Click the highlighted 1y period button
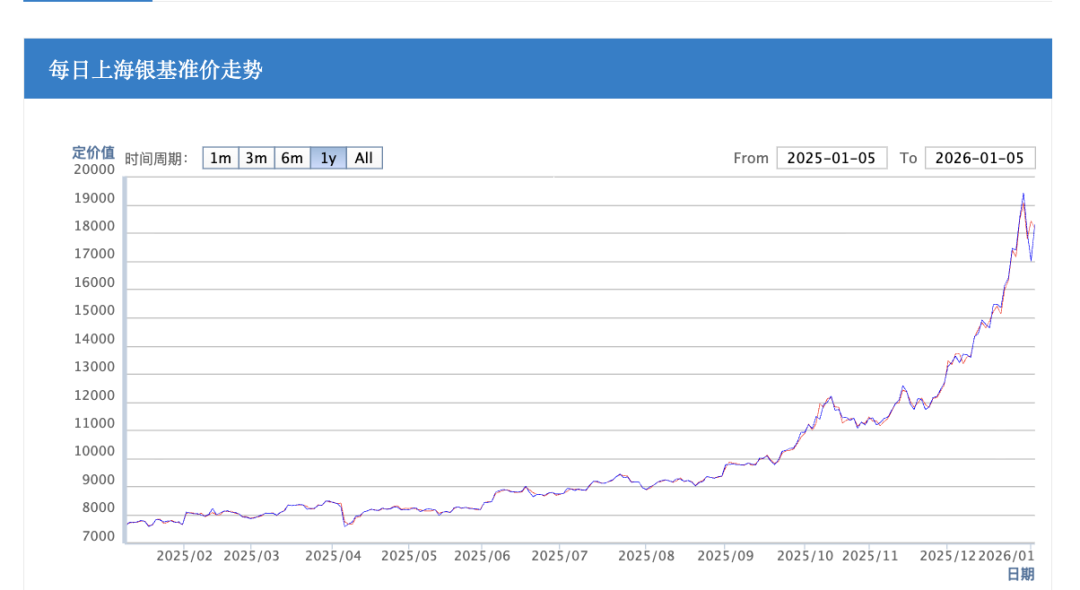This screenshot has height=590, width=1080. click(328, 158)
